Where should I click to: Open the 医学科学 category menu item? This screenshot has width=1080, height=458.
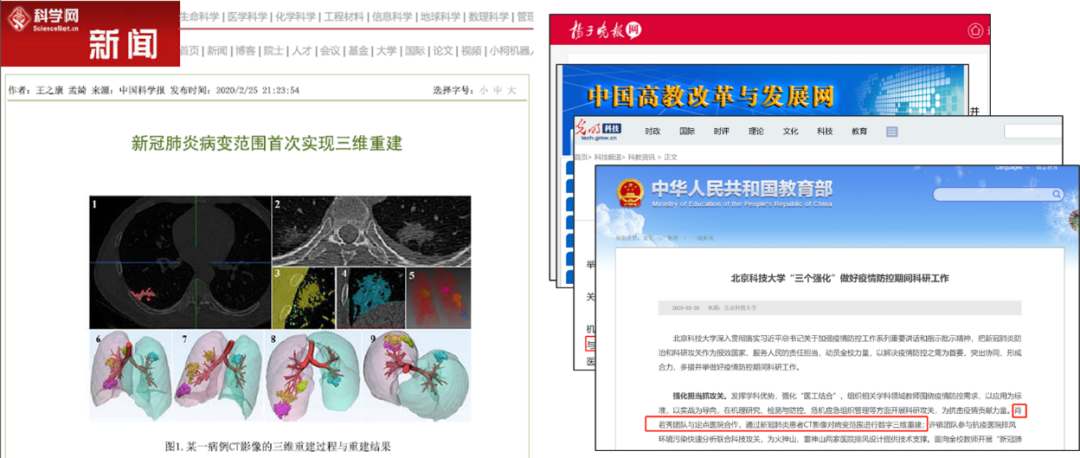point(246,17)
